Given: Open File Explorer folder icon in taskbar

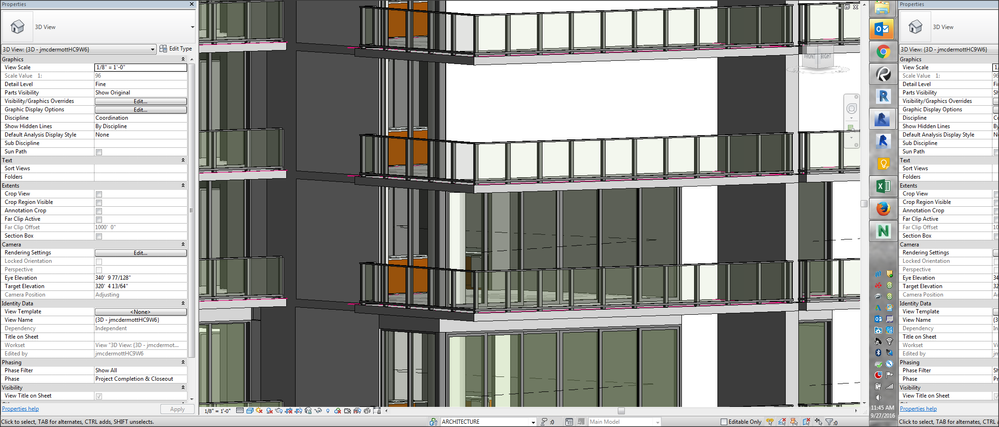Looking at the screenshot, I should pos(882,8).
